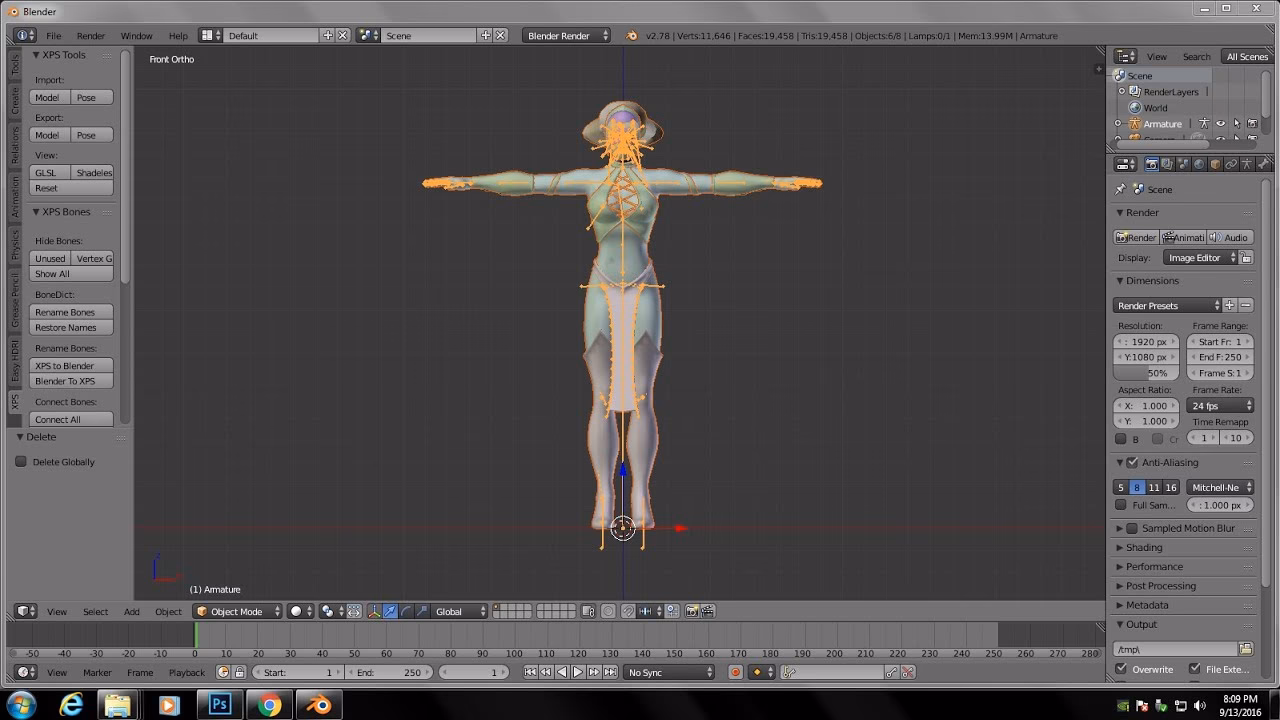Open the World properties tab icon
The image size is (1280, 720).
1199,164
